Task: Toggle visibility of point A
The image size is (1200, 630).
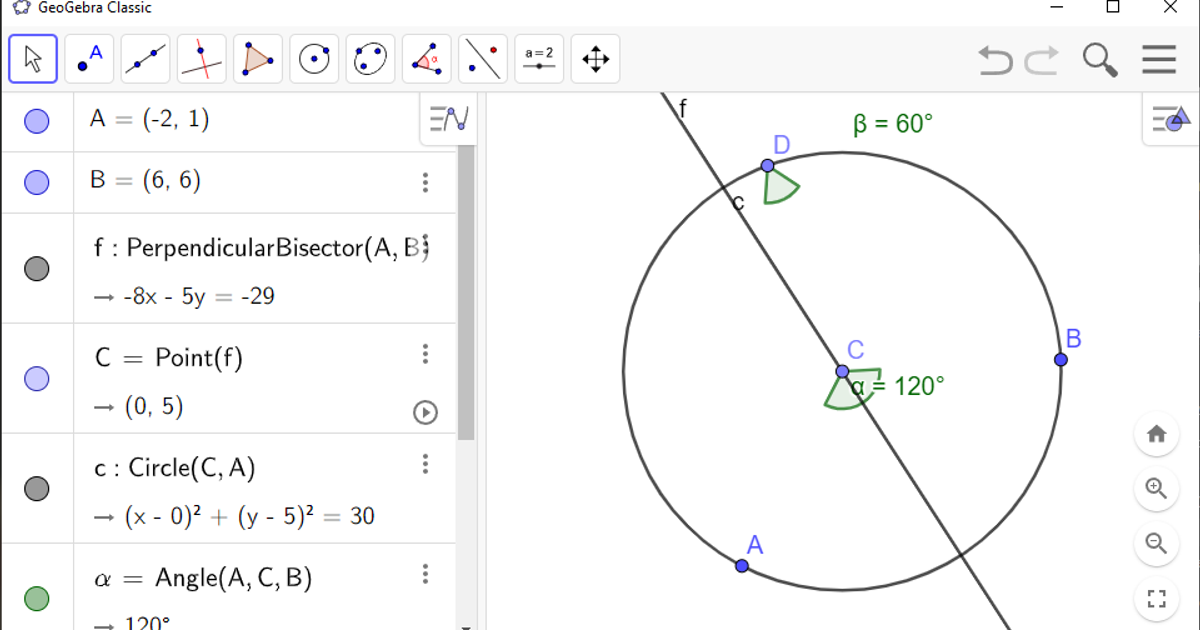Action: pos(37,121)
